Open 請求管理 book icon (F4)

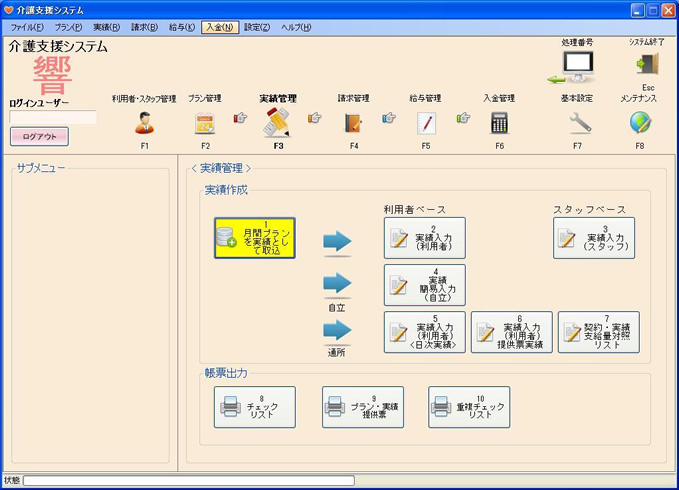pyautogui.click(x=353, y=123)
